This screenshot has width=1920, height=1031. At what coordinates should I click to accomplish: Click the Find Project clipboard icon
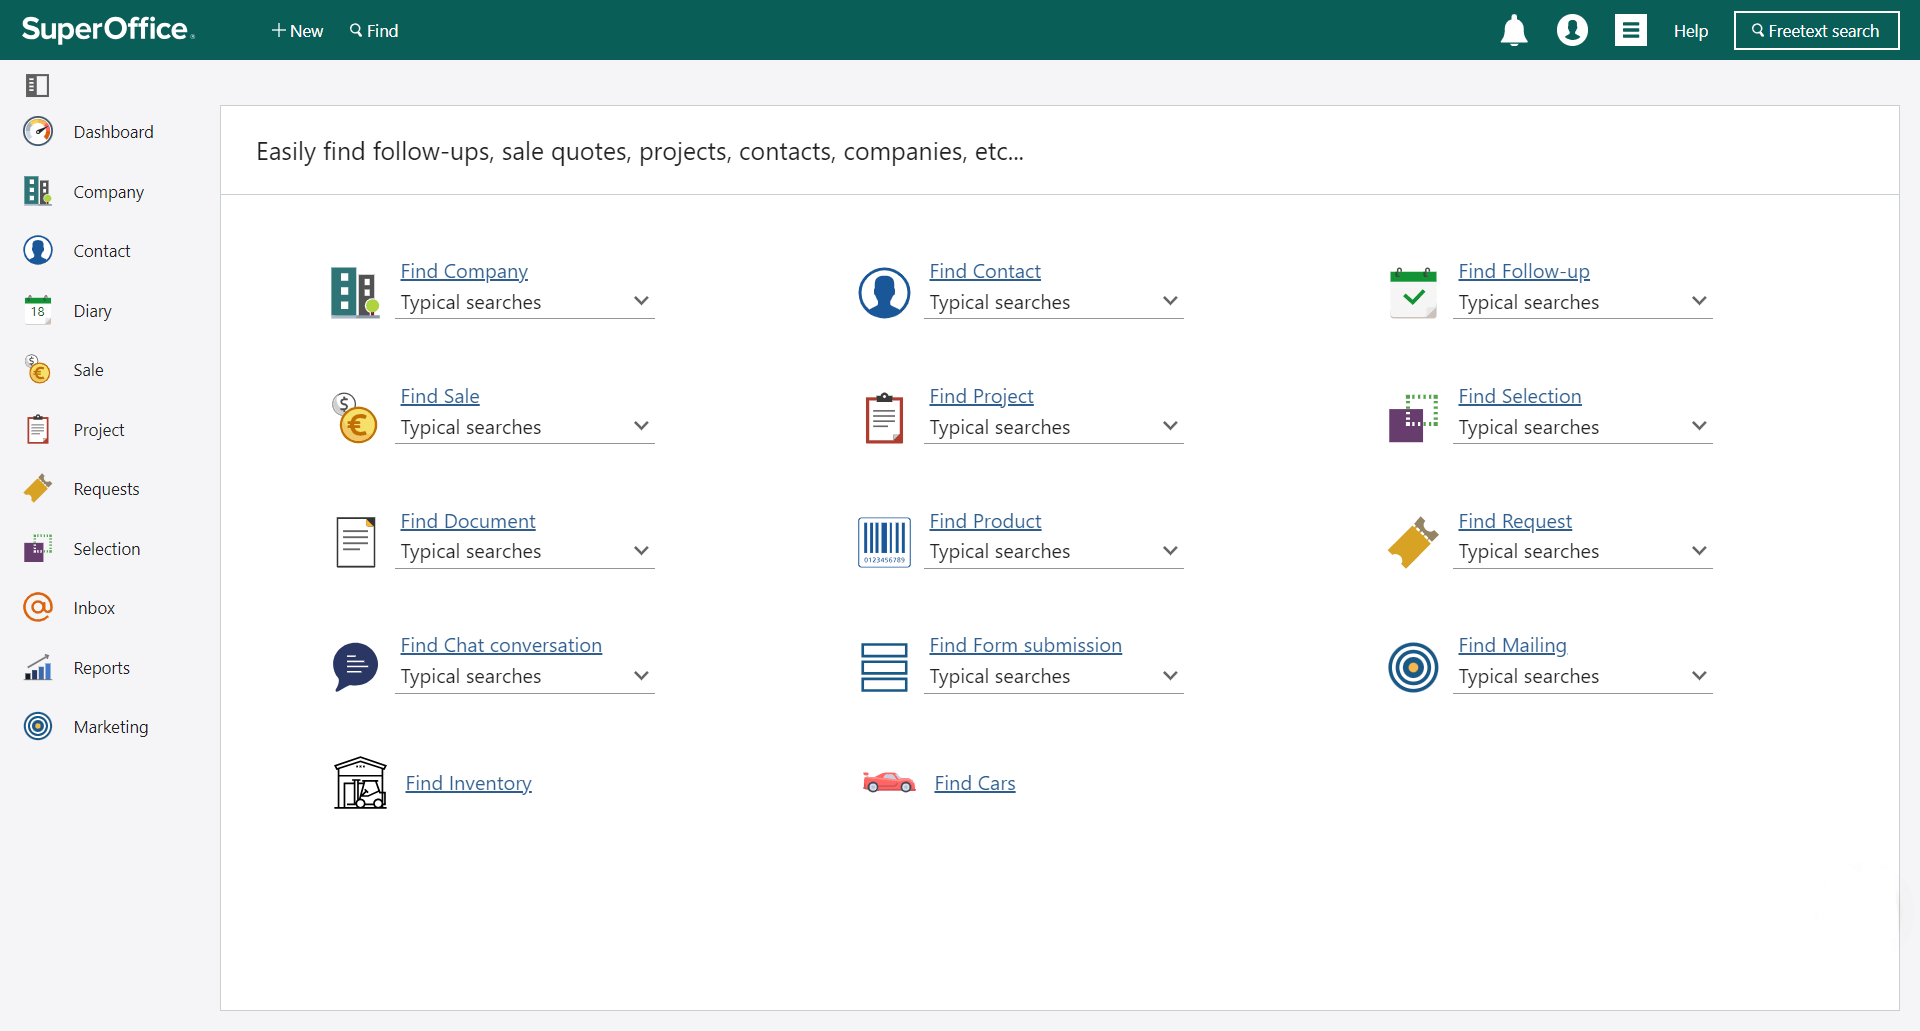point(884,418)
